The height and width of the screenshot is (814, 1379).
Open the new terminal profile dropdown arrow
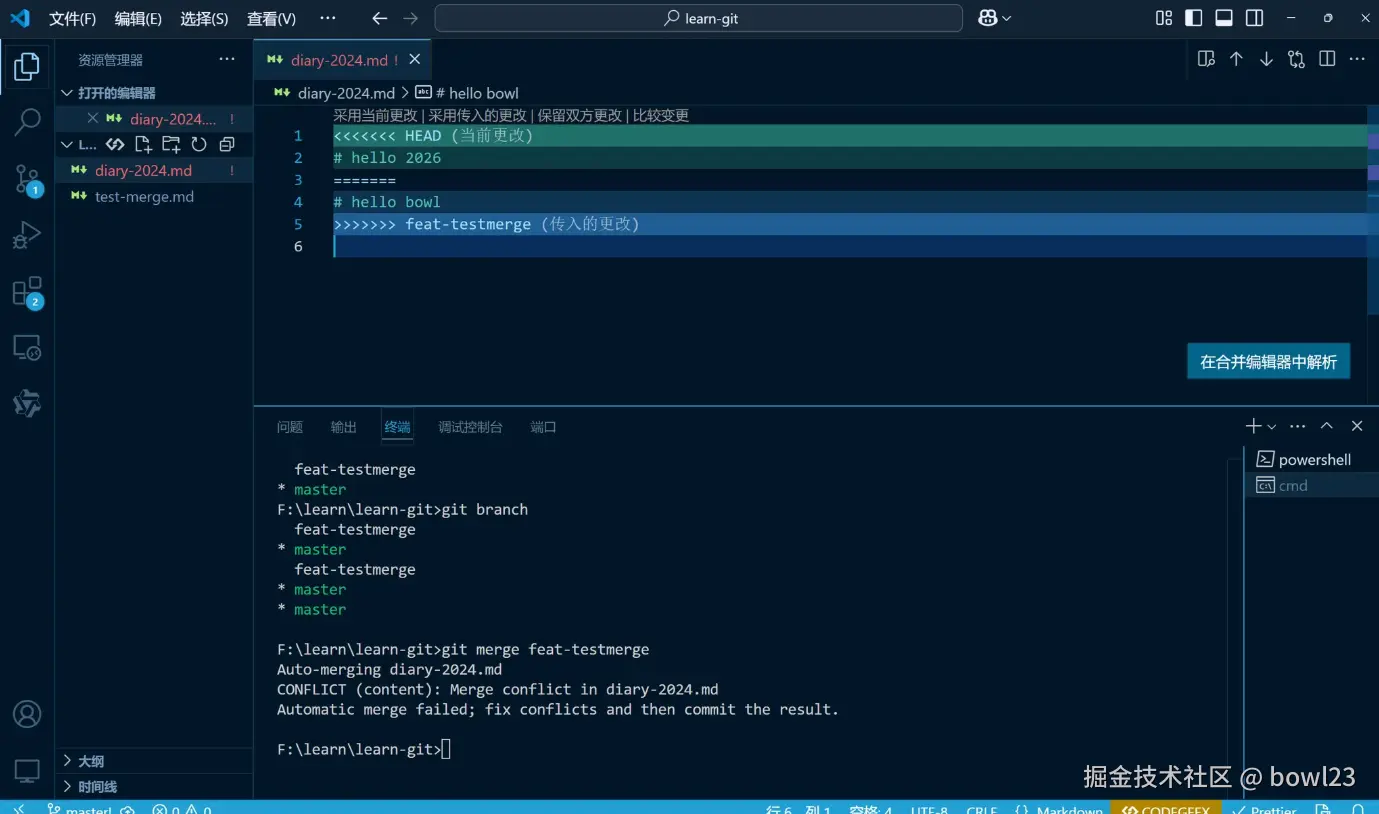point(1272,427)
